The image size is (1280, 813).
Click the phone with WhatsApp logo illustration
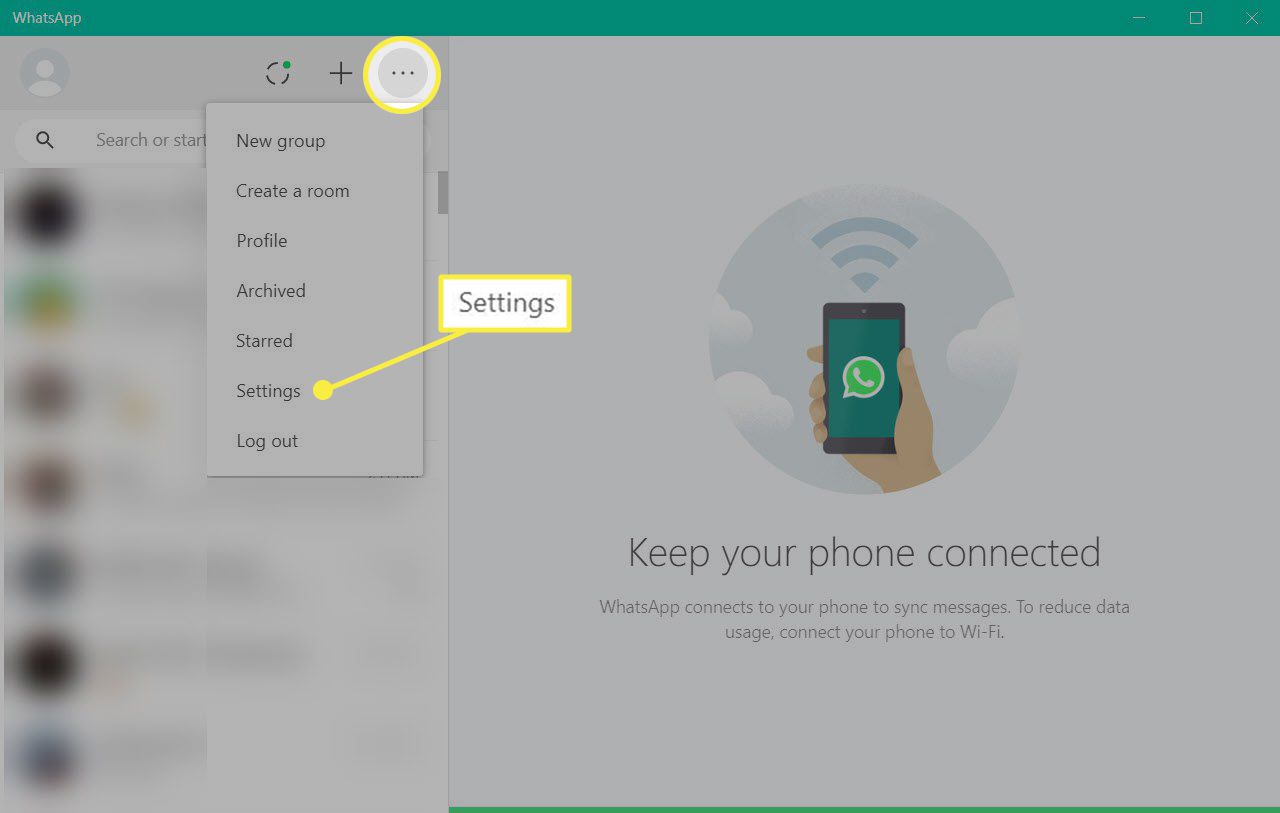point(863,378)
